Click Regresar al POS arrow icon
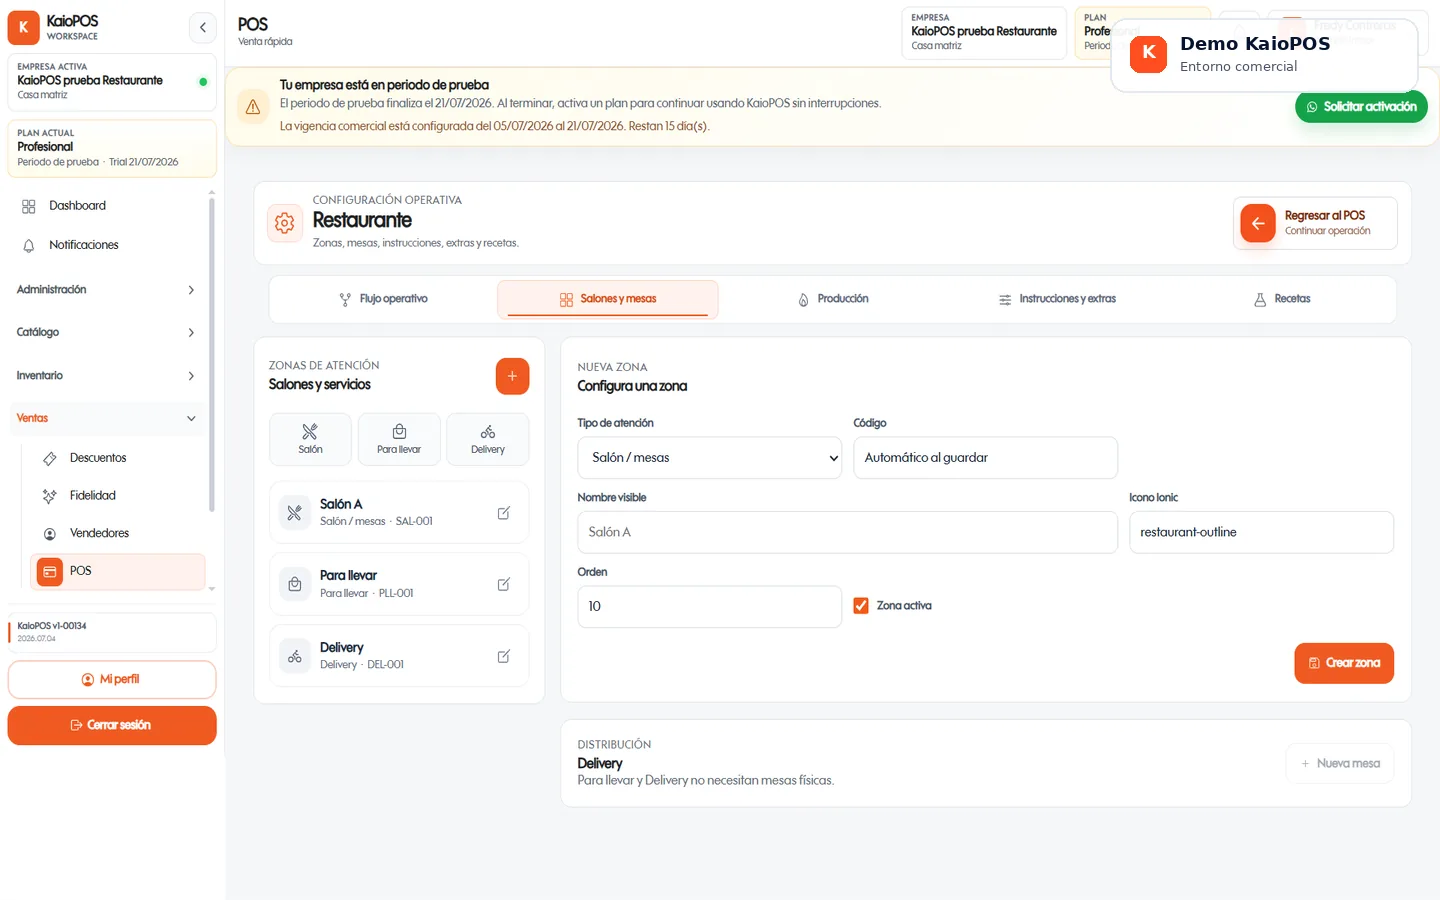 [x=1258, y=223]
